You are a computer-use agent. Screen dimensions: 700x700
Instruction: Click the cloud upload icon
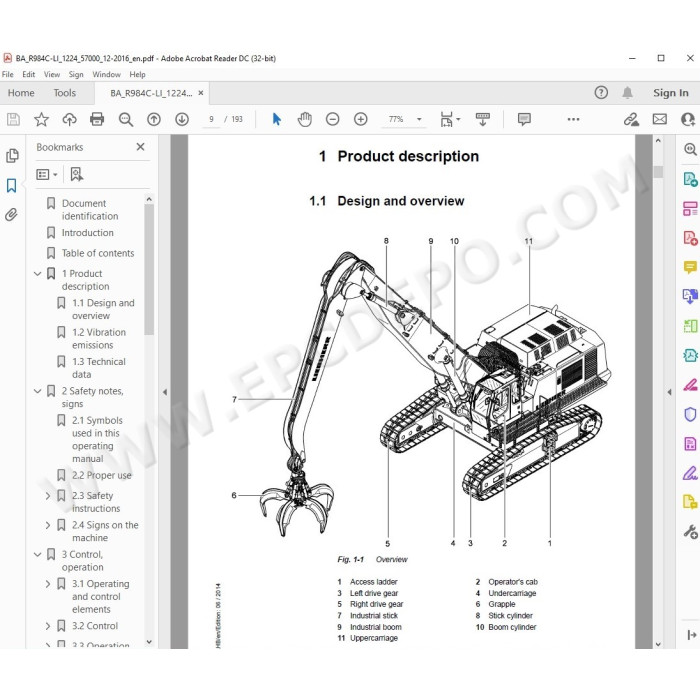[69, 119]
